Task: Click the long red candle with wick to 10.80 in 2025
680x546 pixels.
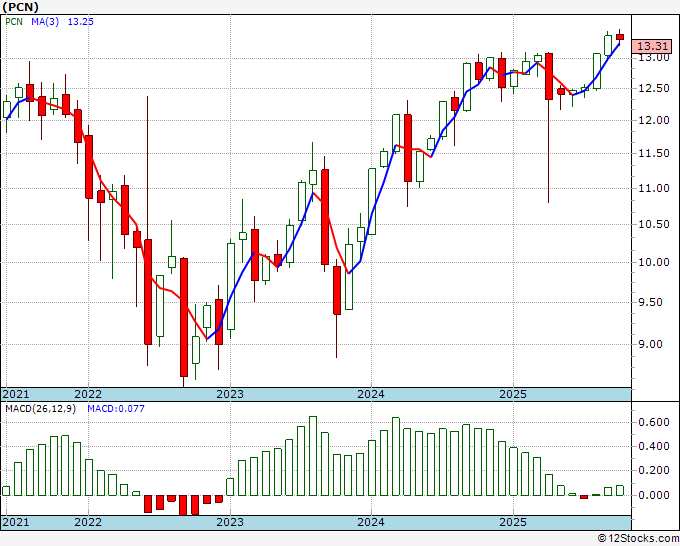Action: 549,76
